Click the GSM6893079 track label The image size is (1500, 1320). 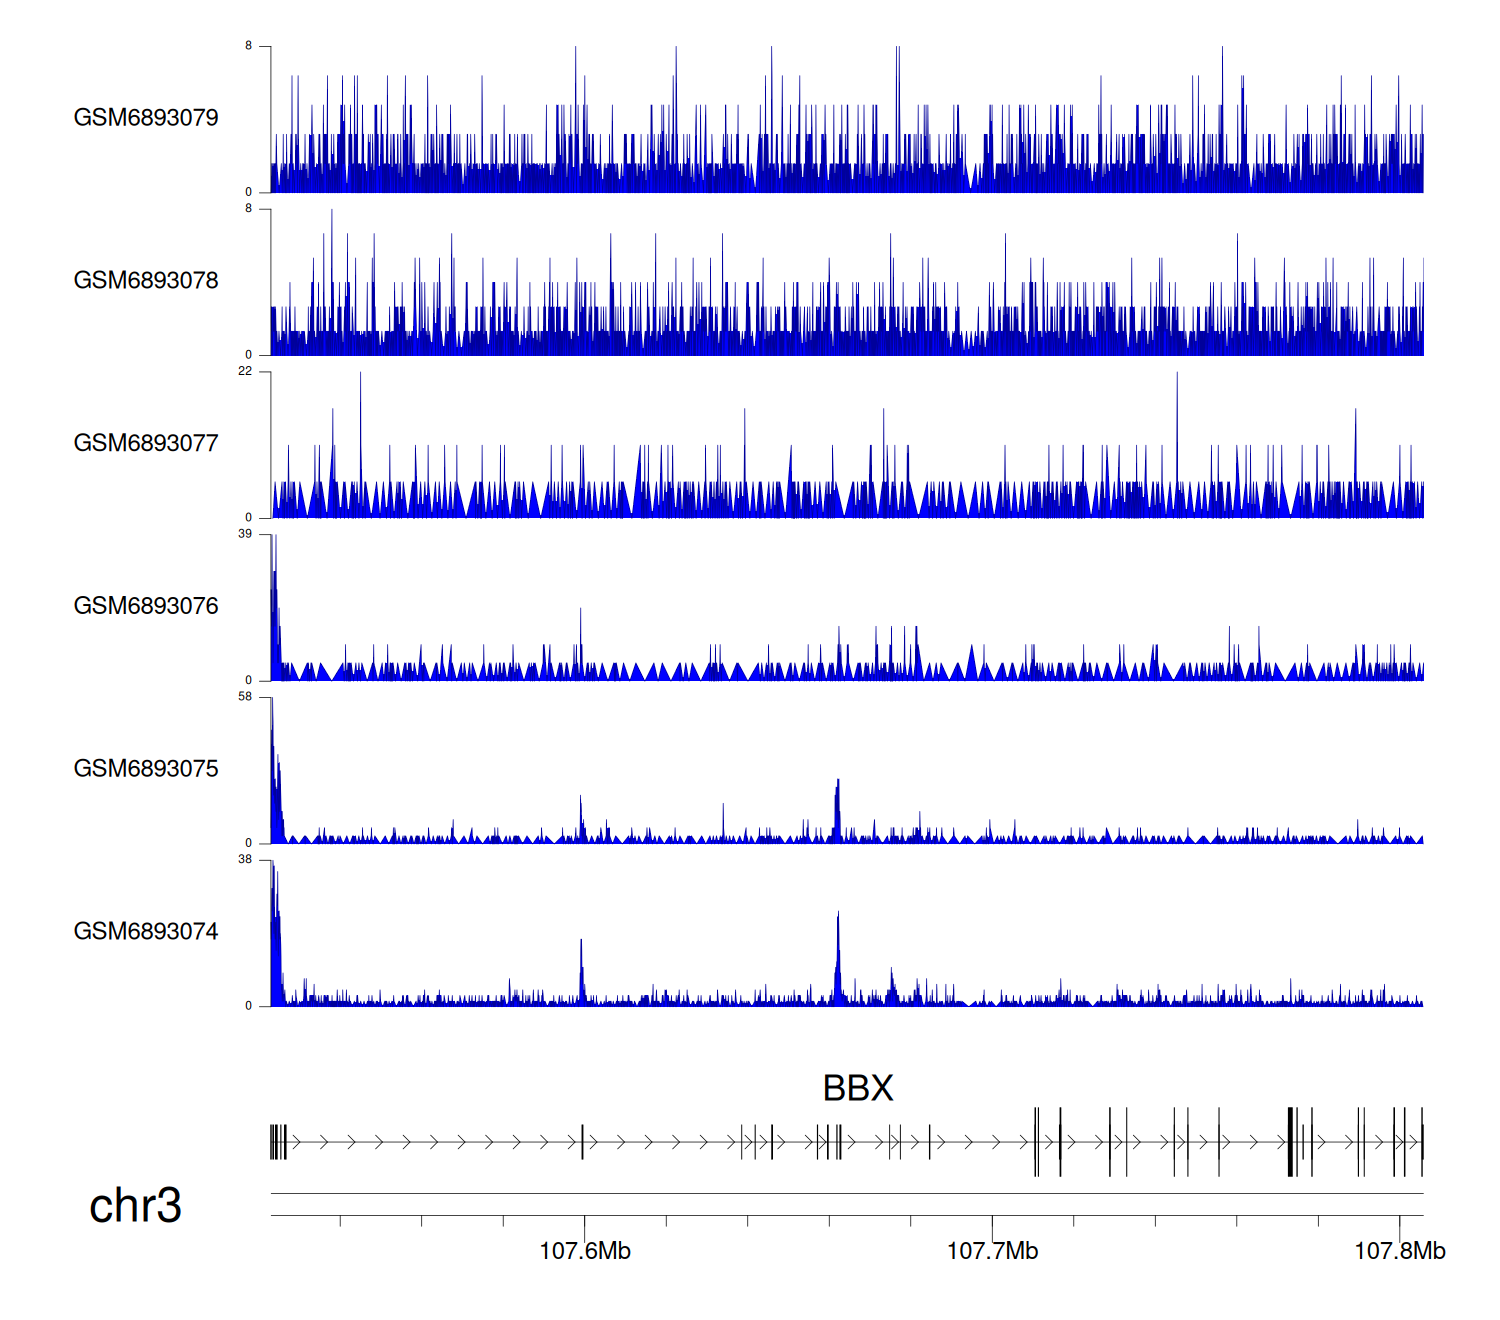coord(146,118)
